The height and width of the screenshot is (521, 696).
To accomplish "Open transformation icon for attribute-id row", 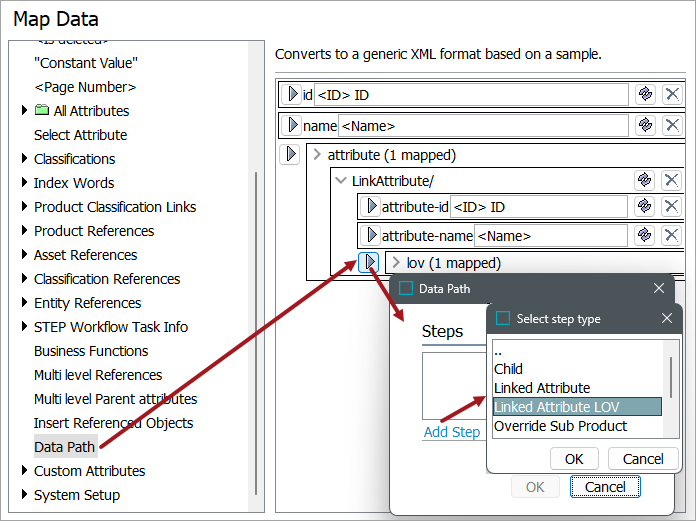I will point(644,206).
